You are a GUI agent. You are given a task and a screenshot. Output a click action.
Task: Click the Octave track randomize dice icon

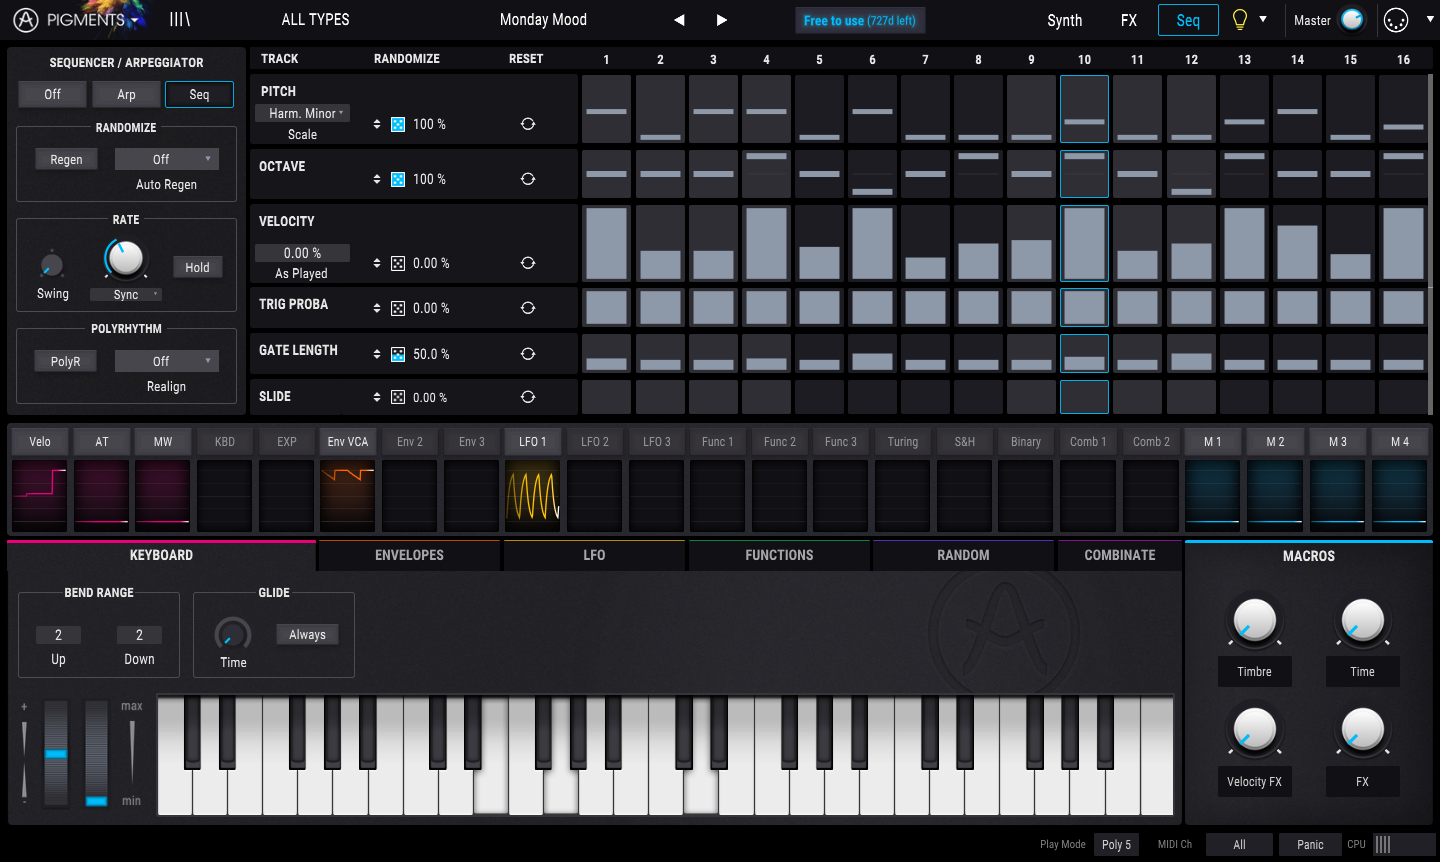coord(398,179)
